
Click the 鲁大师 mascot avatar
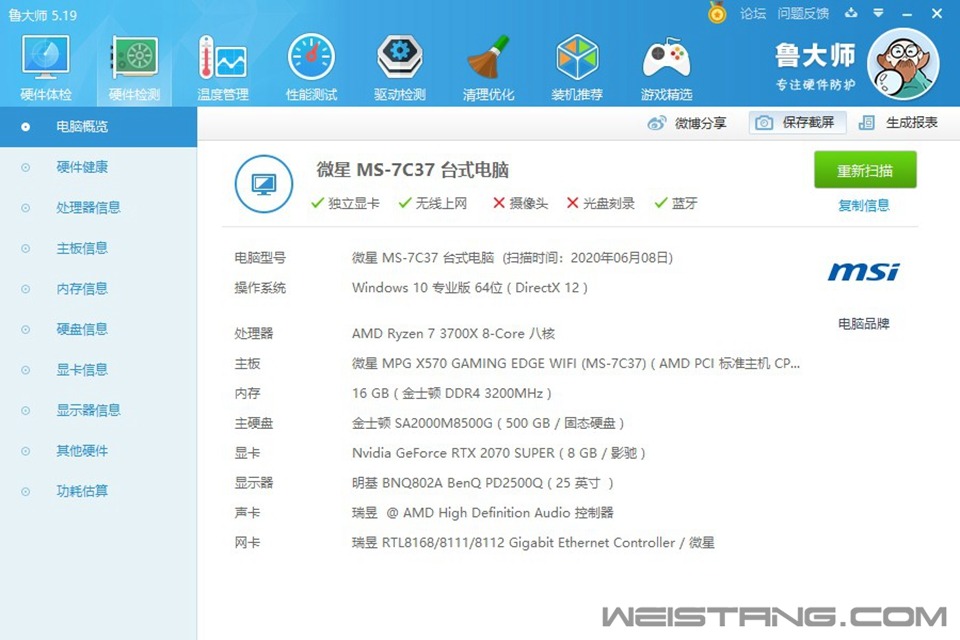coord(902,64)
